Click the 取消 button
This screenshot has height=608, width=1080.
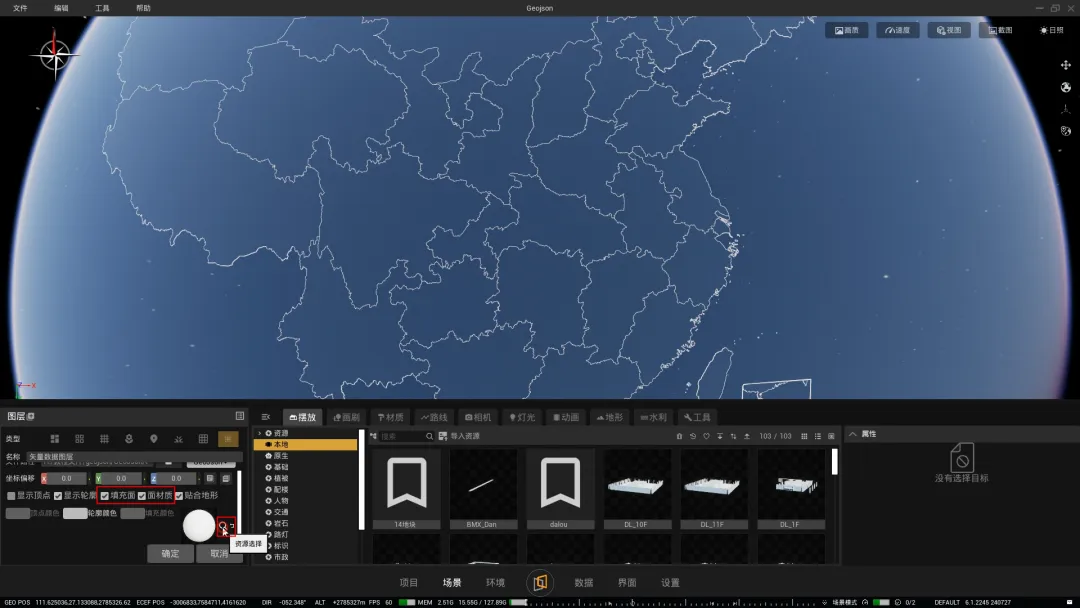coord(219,554)
